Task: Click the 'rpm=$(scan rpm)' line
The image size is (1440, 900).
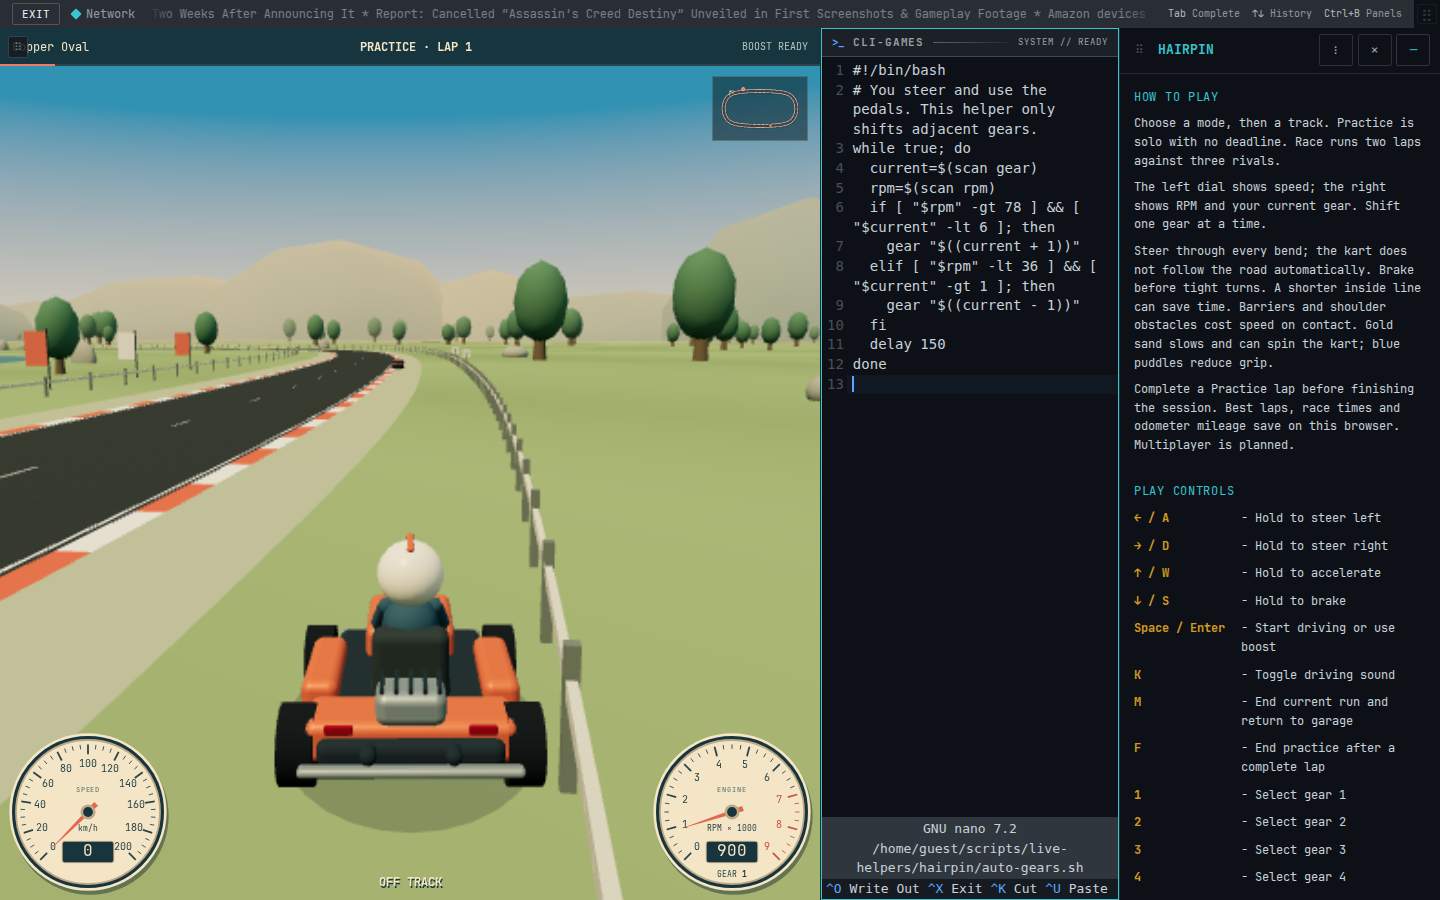Action: [x=932, y=188]
